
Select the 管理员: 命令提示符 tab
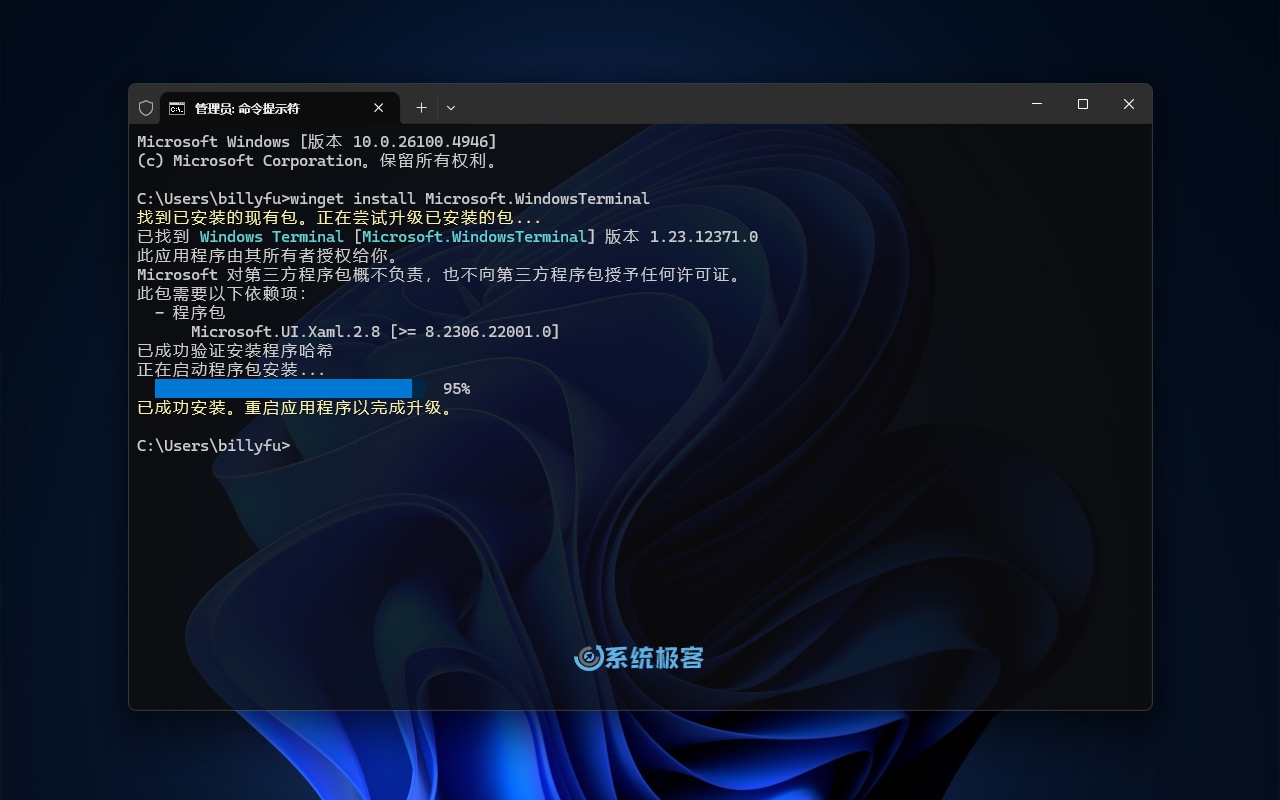click(280, 108)
